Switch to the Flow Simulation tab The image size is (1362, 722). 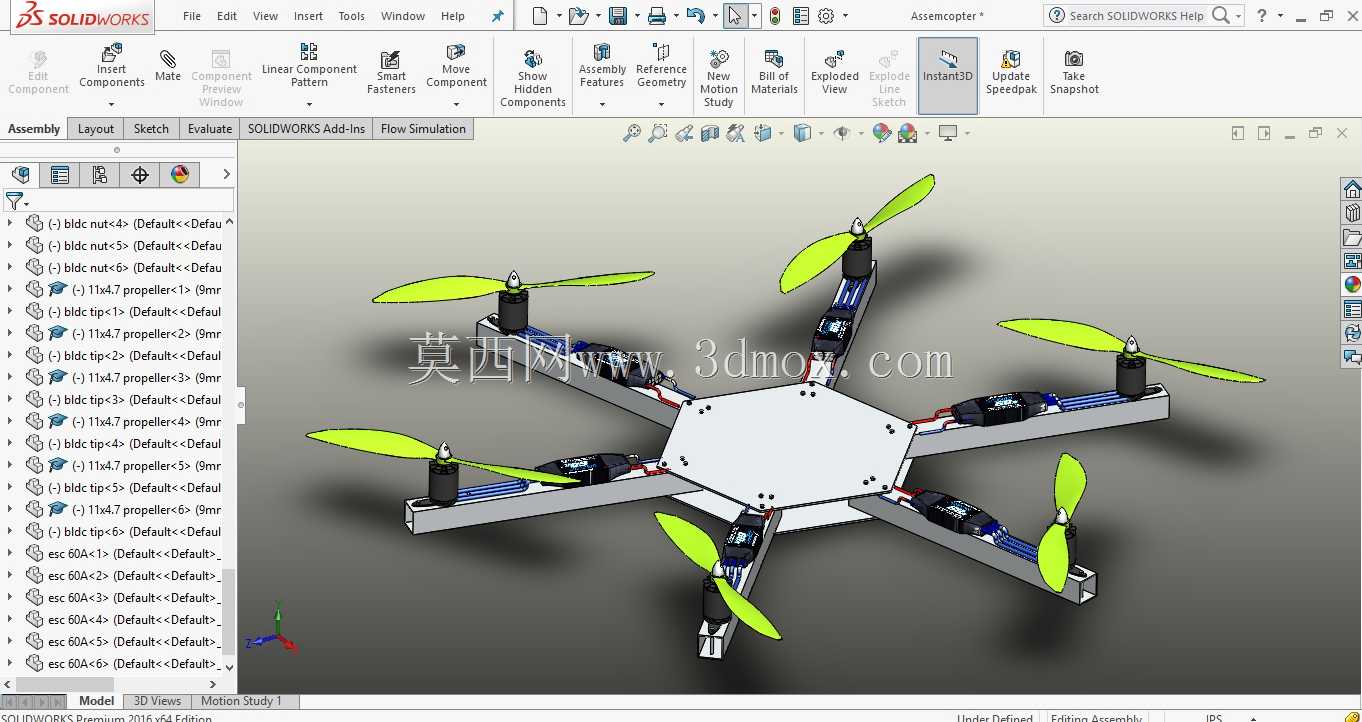pos(423,129)
